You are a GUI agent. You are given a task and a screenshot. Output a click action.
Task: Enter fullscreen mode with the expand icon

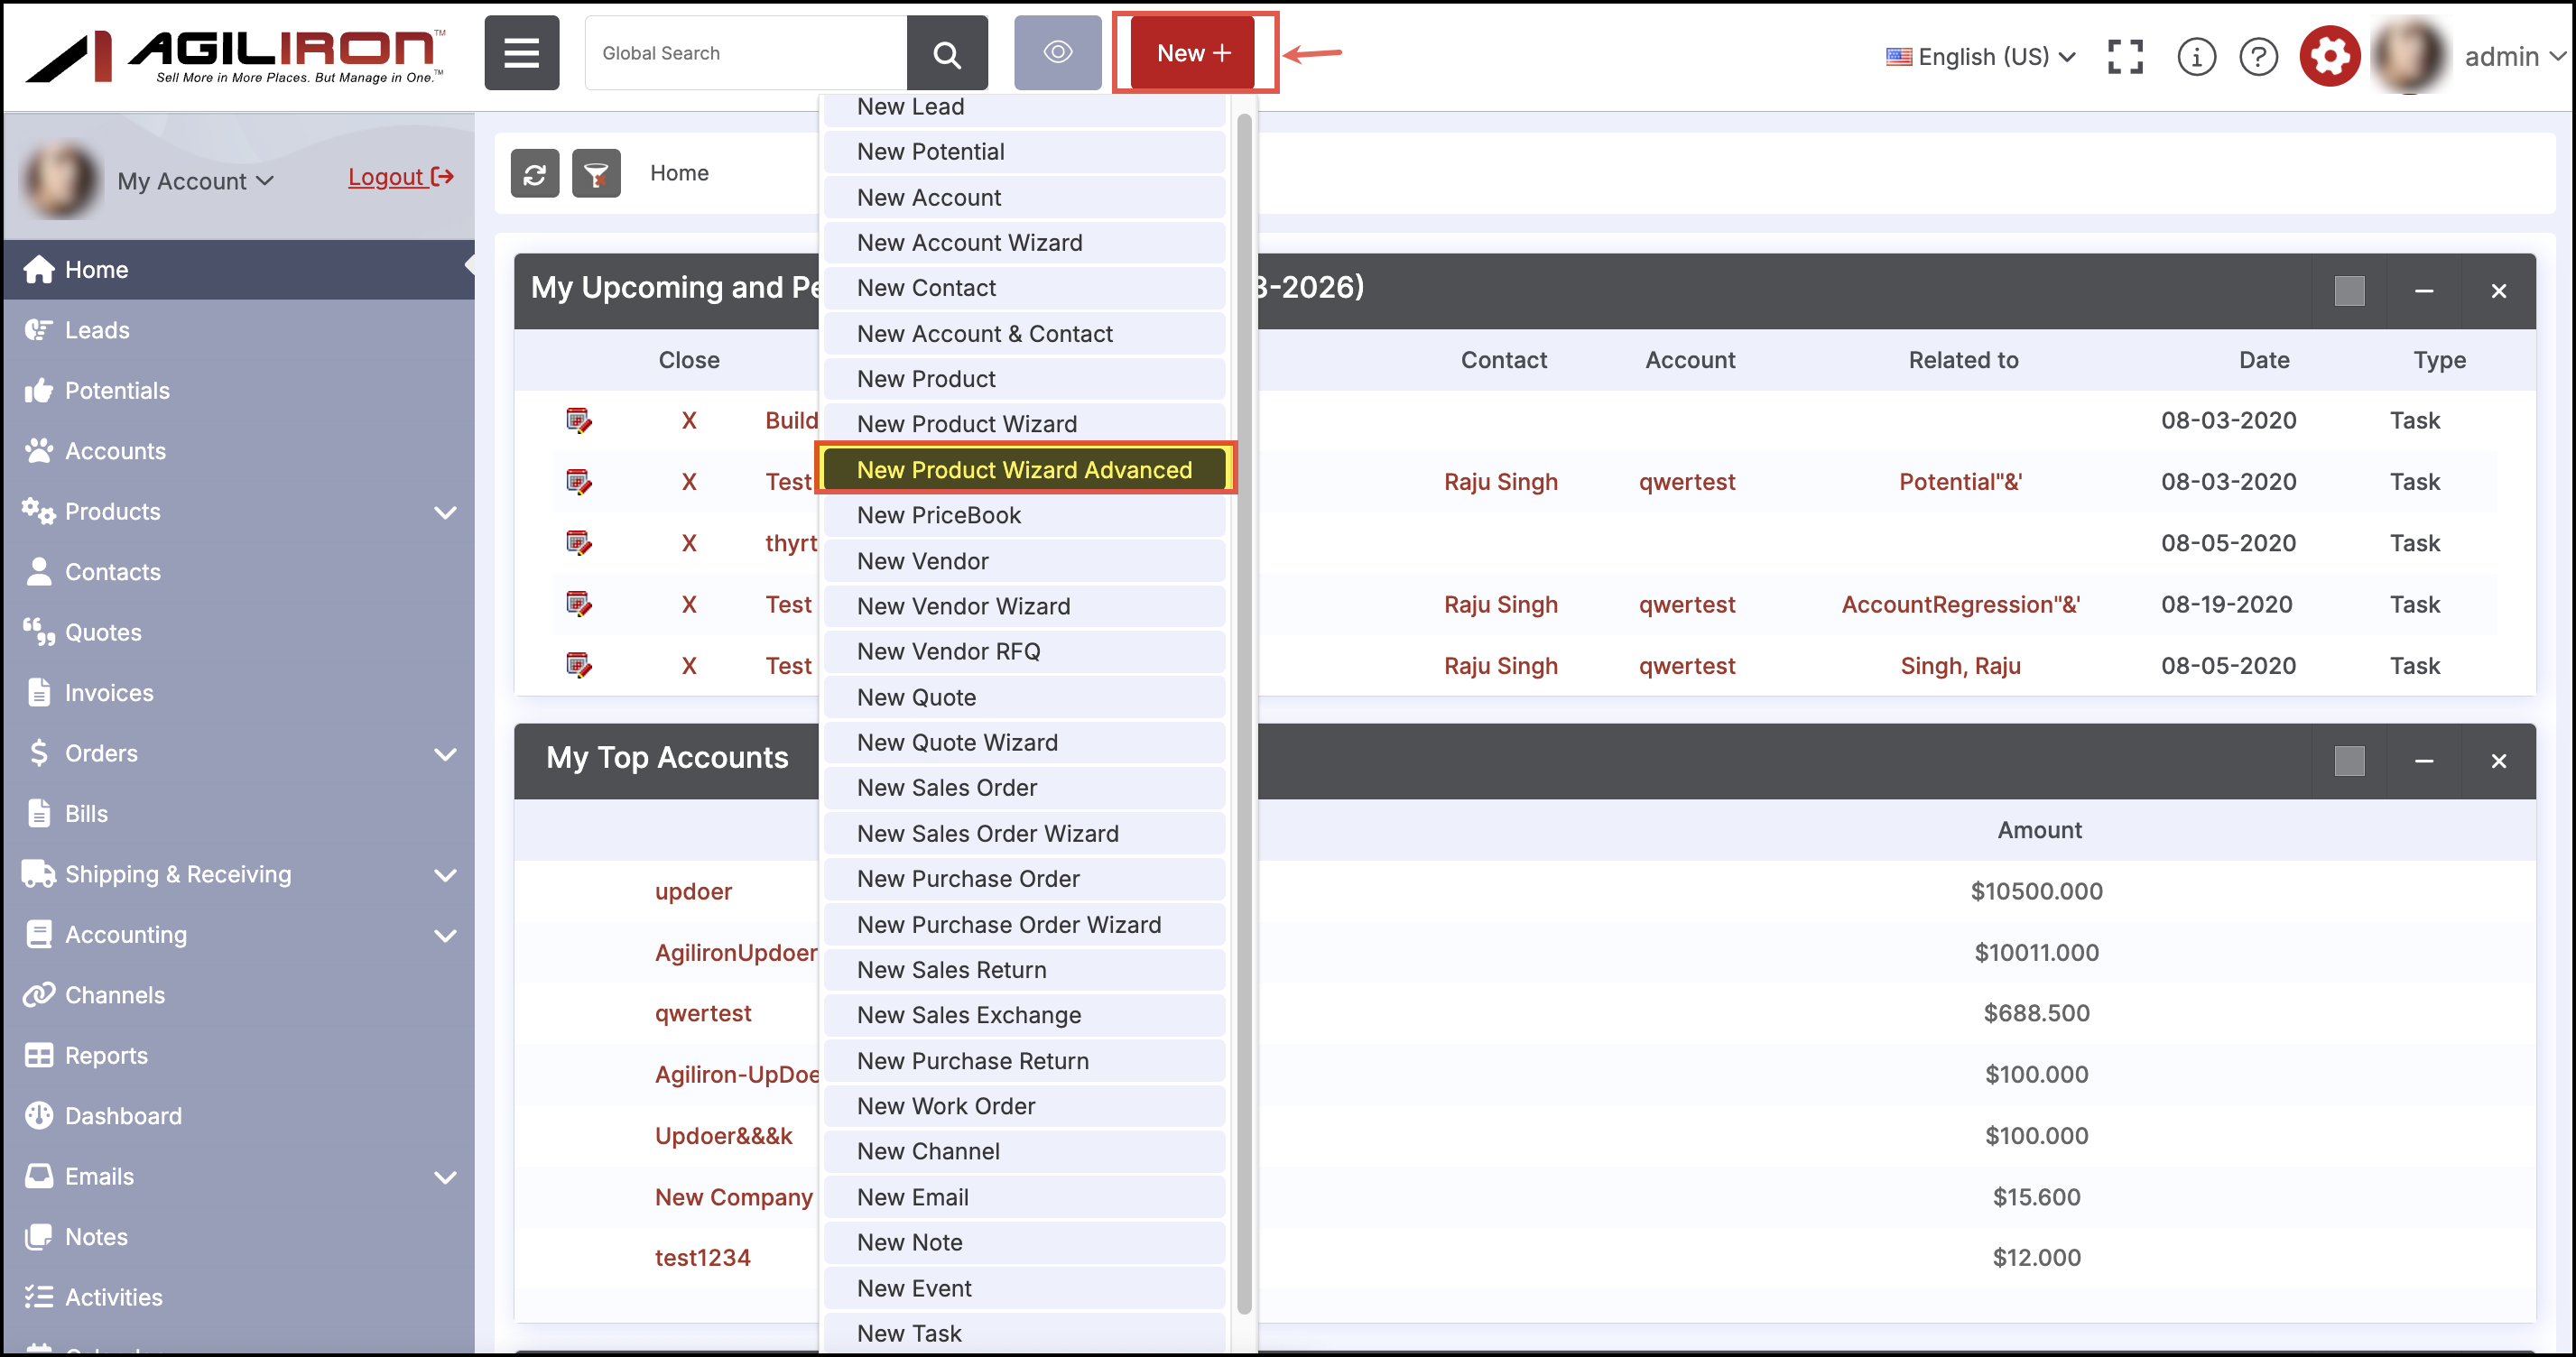(x=2125, y=56)
